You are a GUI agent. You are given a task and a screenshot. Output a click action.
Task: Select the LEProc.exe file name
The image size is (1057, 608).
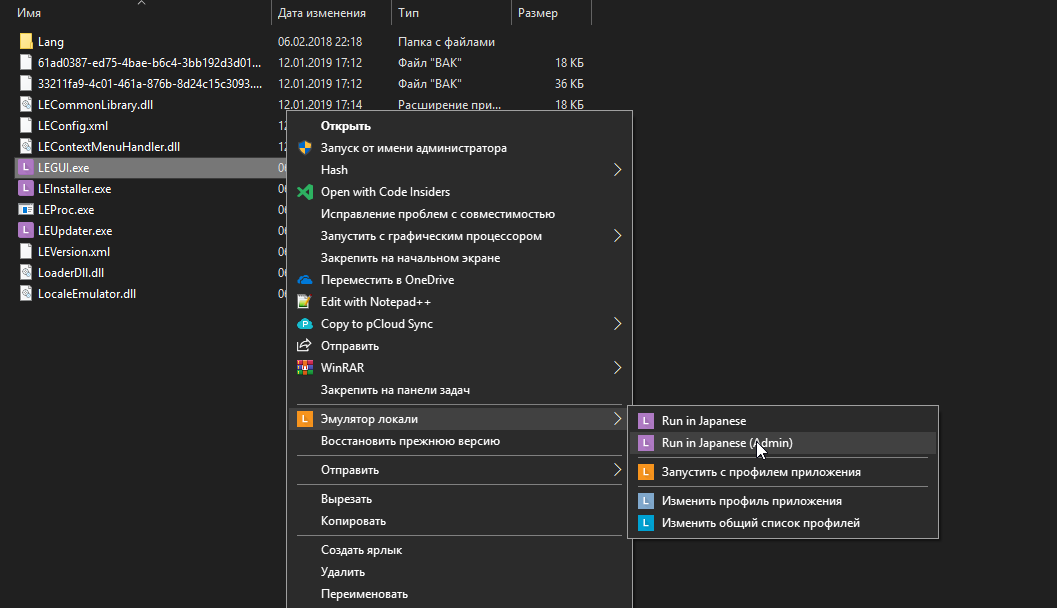[66, 210]
